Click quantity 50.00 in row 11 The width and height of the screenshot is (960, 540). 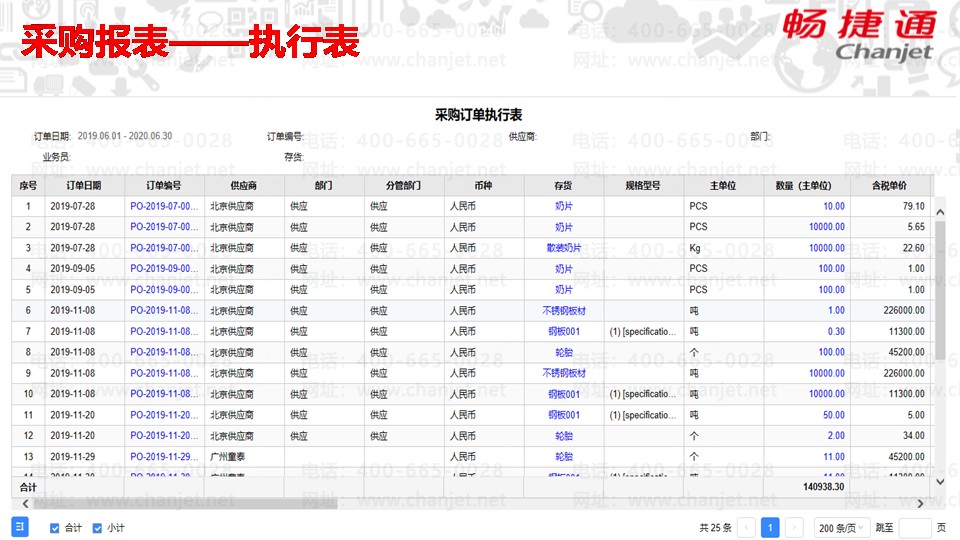click(833, 414)
